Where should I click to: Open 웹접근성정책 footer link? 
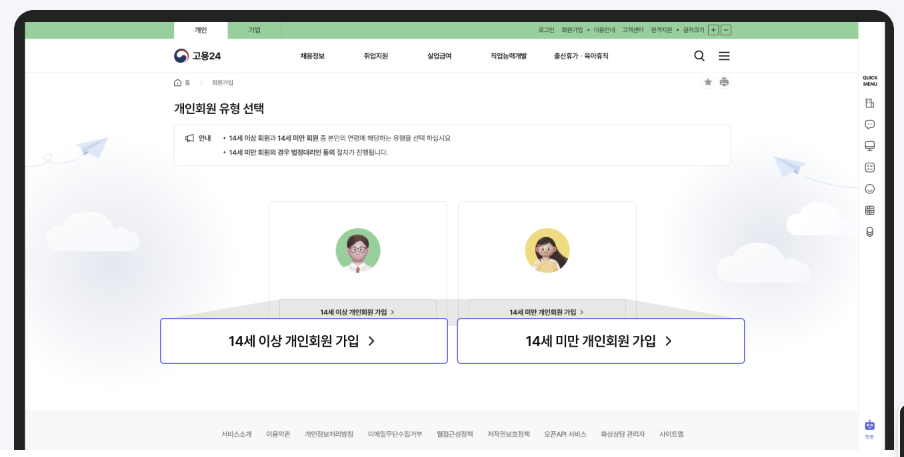[455, 434]
